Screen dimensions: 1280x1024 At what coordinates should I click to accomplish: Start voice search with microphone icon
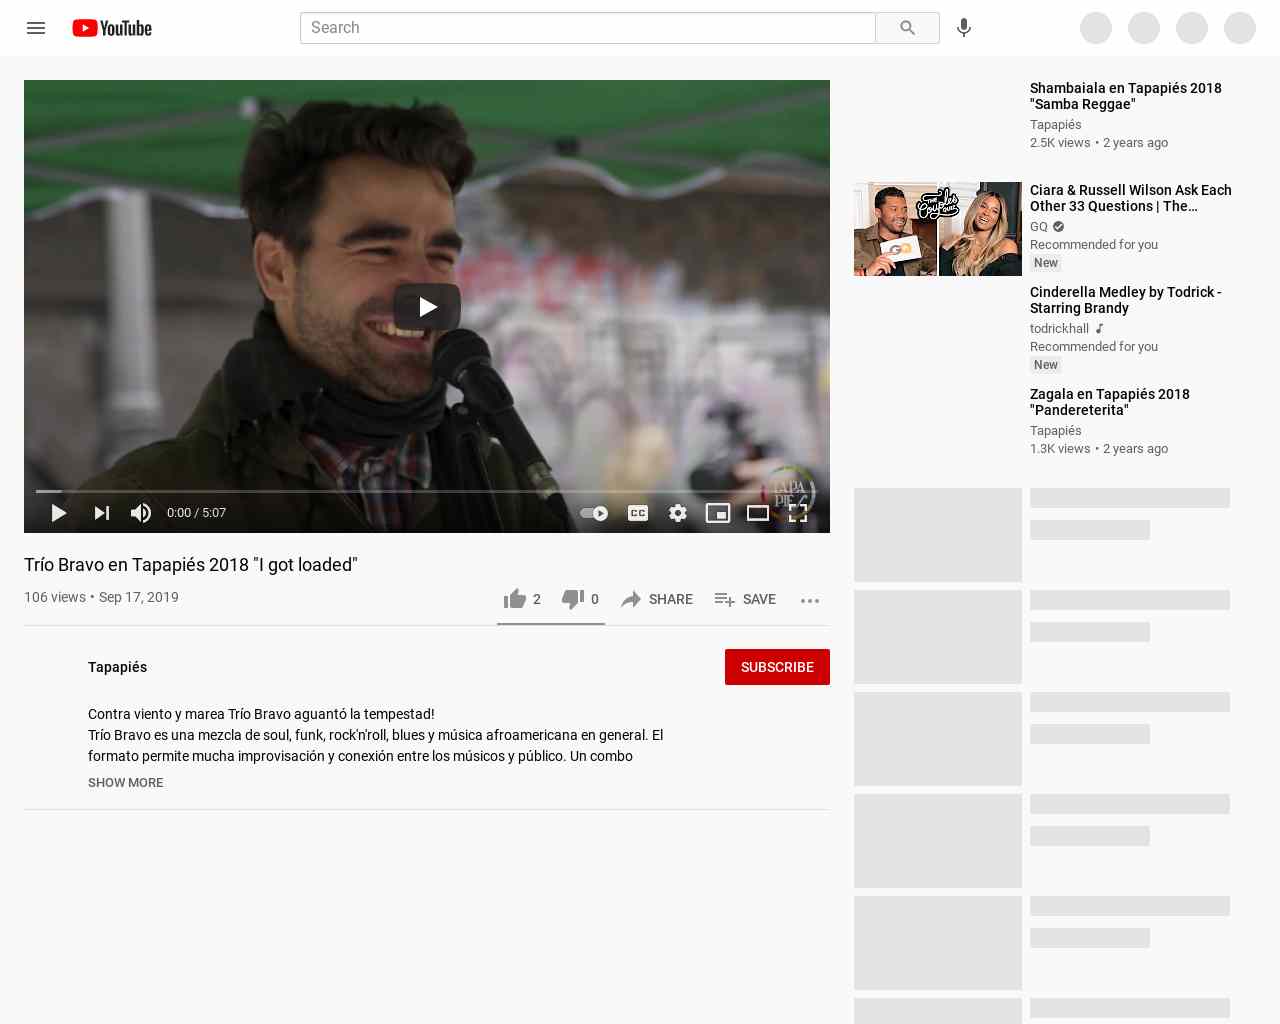(x=964, y=28)
